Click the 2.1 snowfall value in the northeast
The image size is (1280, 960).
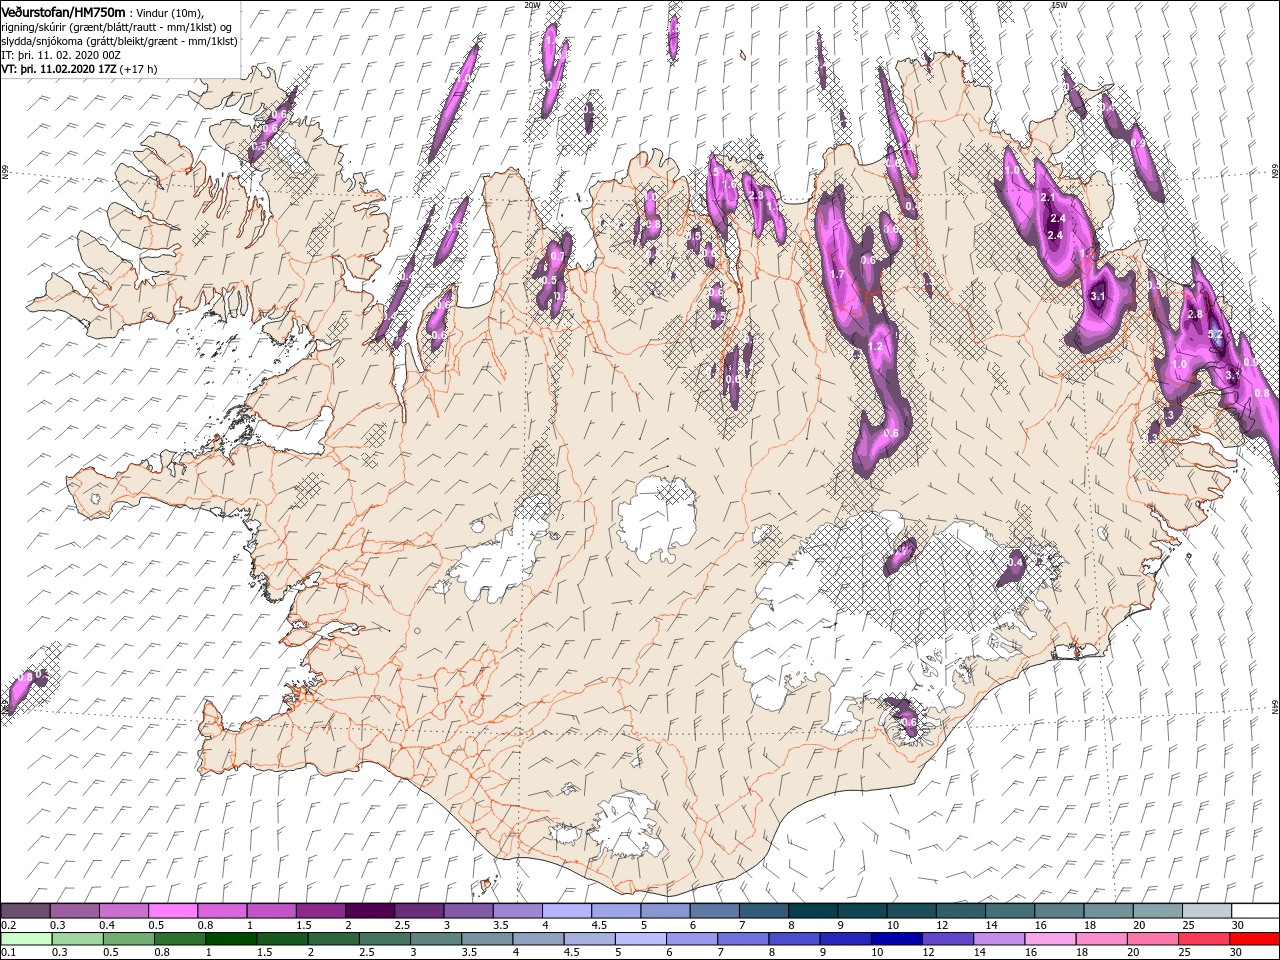pos(1049,198)
